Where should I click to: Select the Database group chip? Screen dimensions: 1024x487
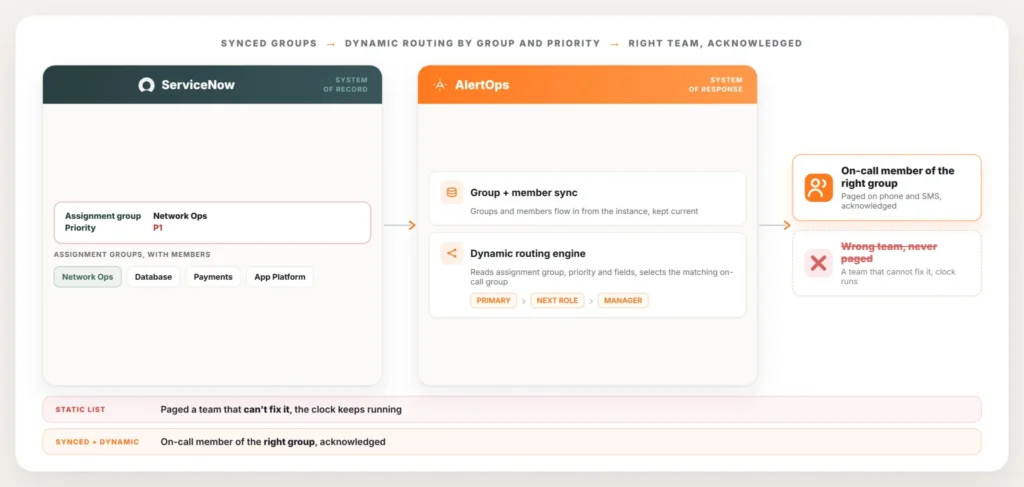coord(153,277)
